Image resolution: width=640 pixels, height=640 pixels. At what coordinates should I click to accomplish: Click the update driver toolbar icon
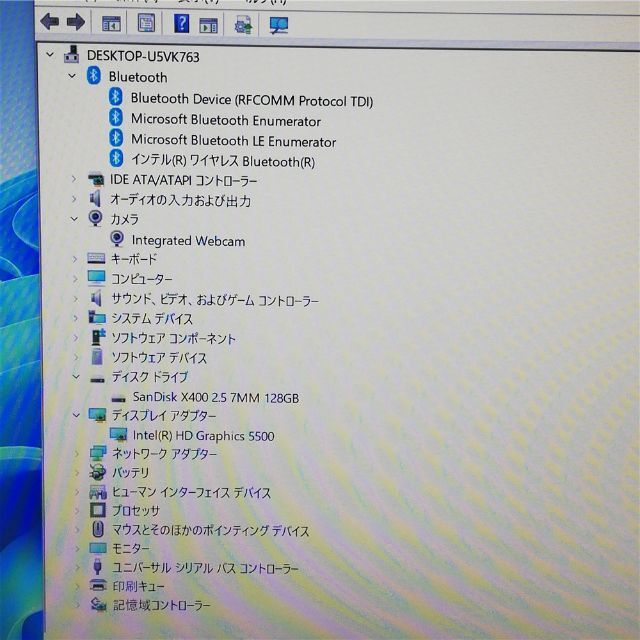pos(243,25)
